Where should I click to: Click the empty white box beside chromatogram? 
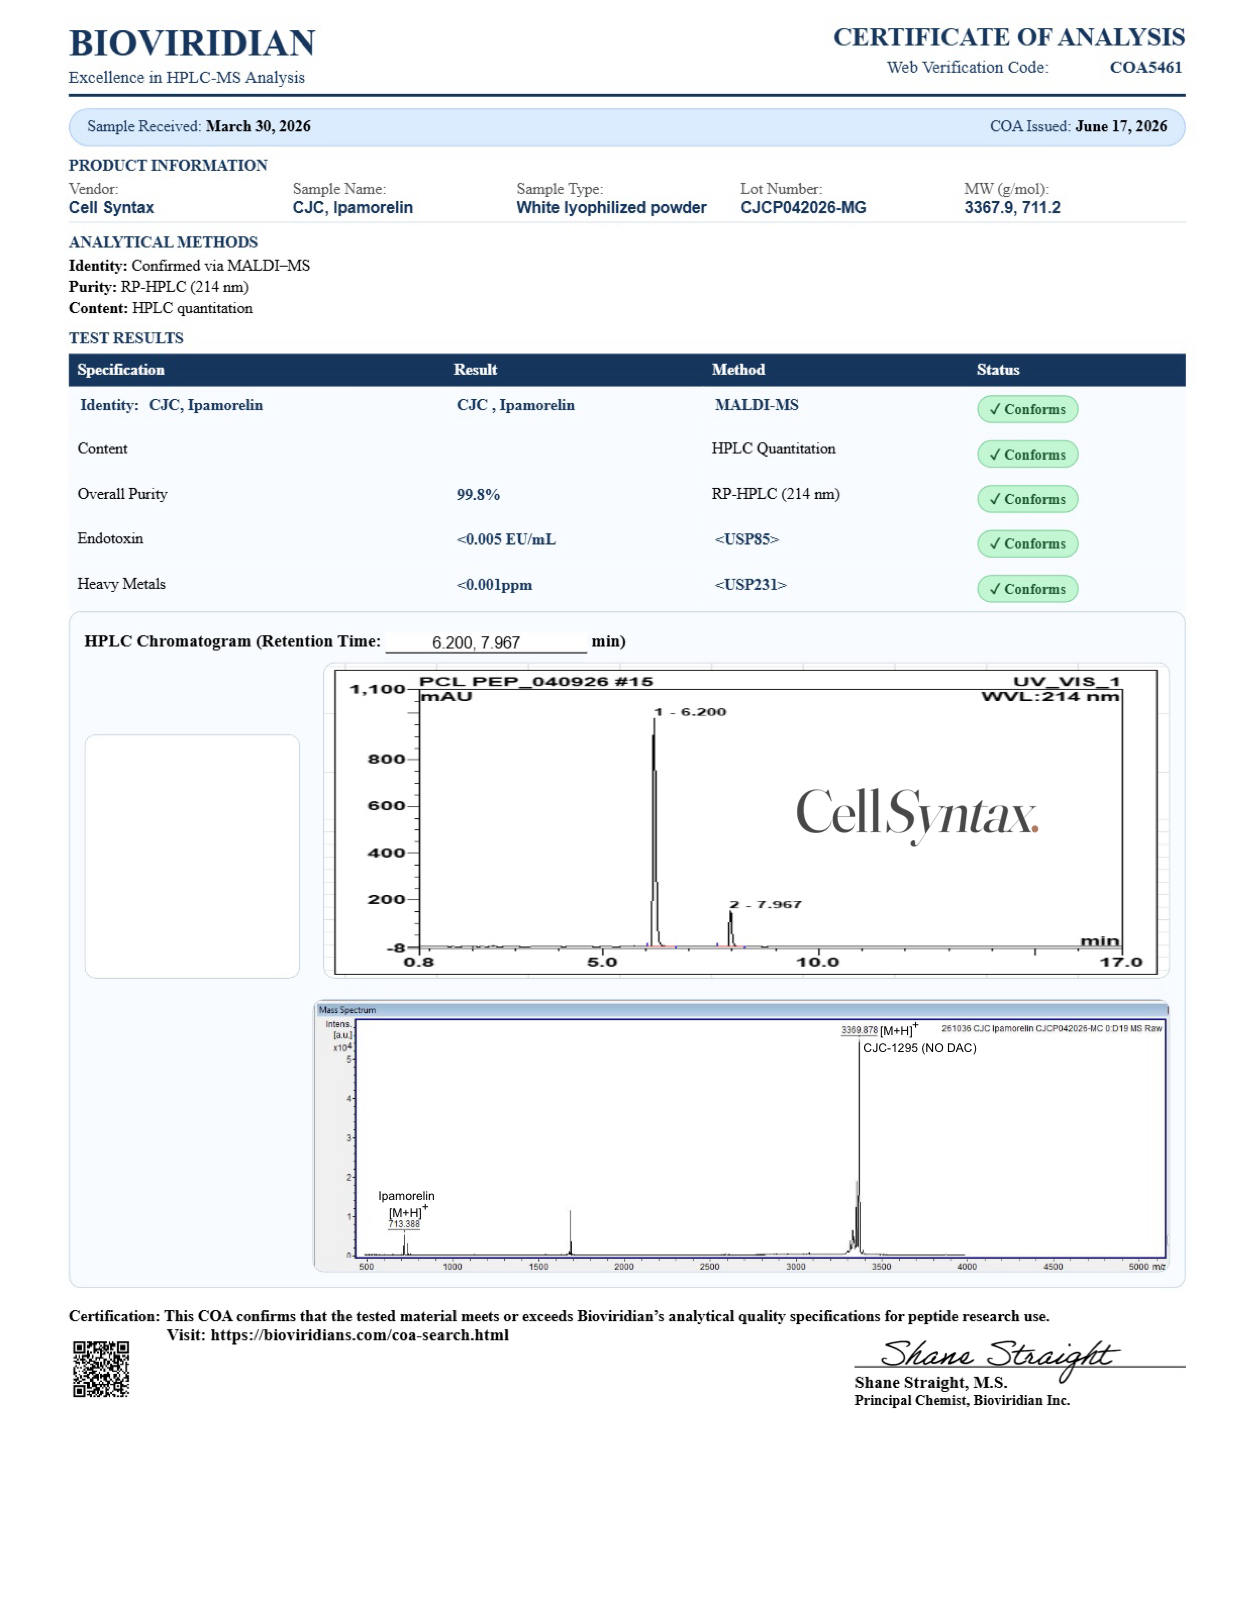(192, 856)
